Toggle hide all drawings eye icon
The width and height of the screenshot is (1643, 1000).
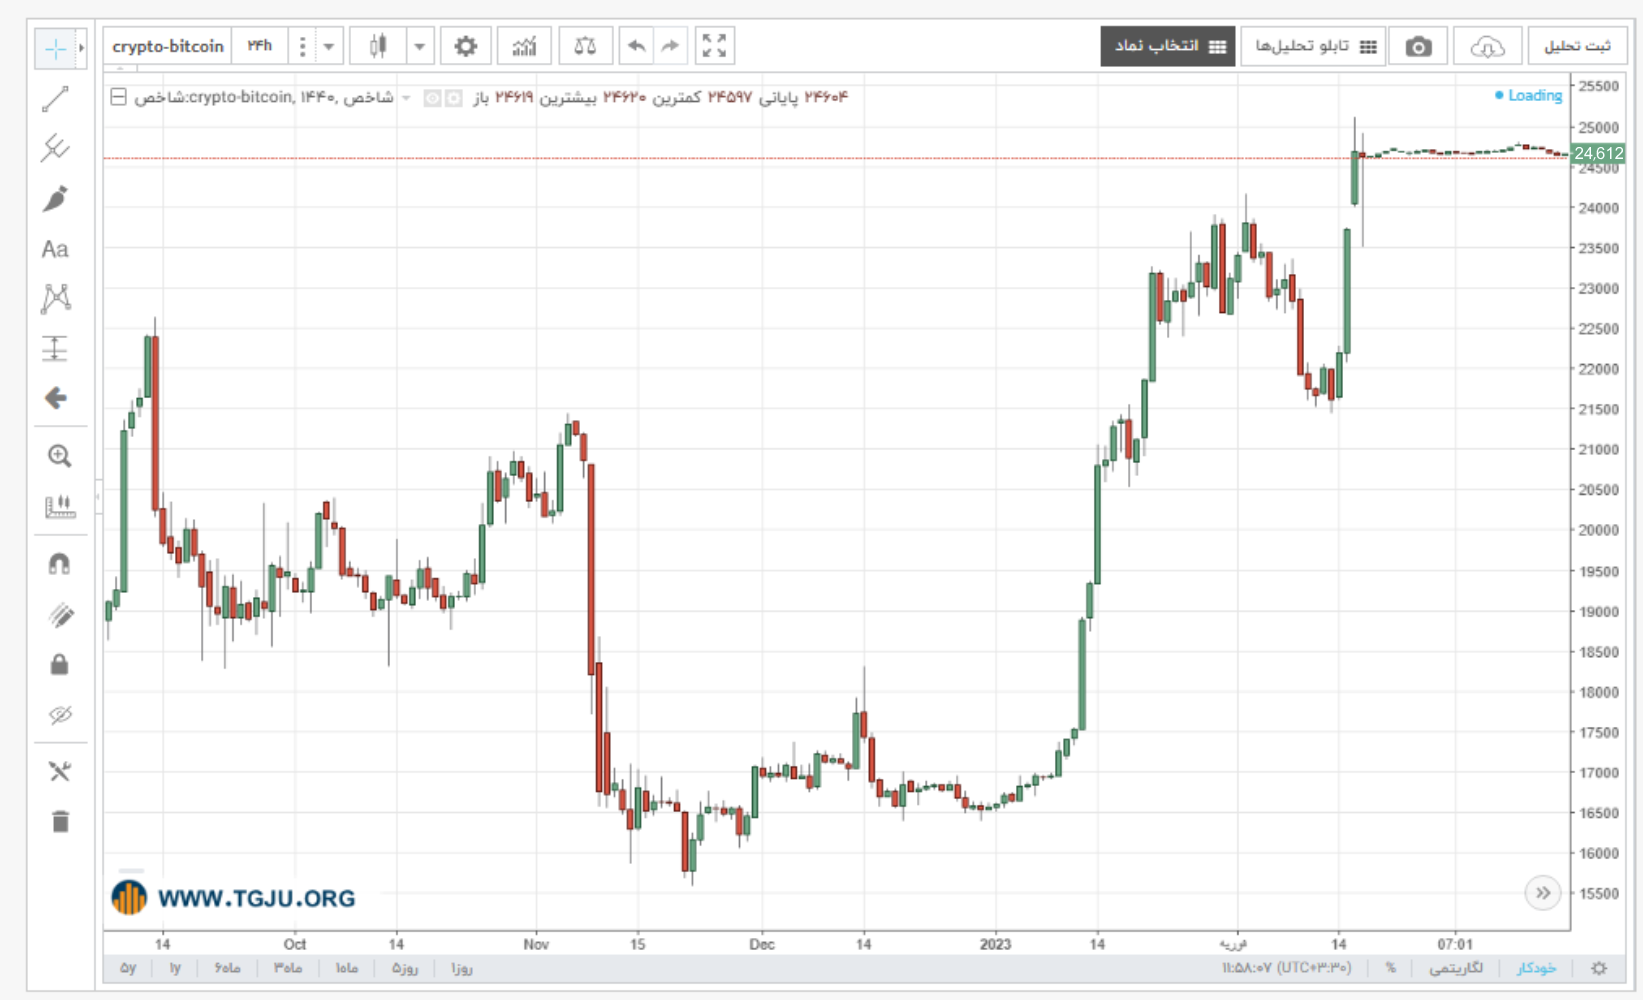(x=60, y=714)
